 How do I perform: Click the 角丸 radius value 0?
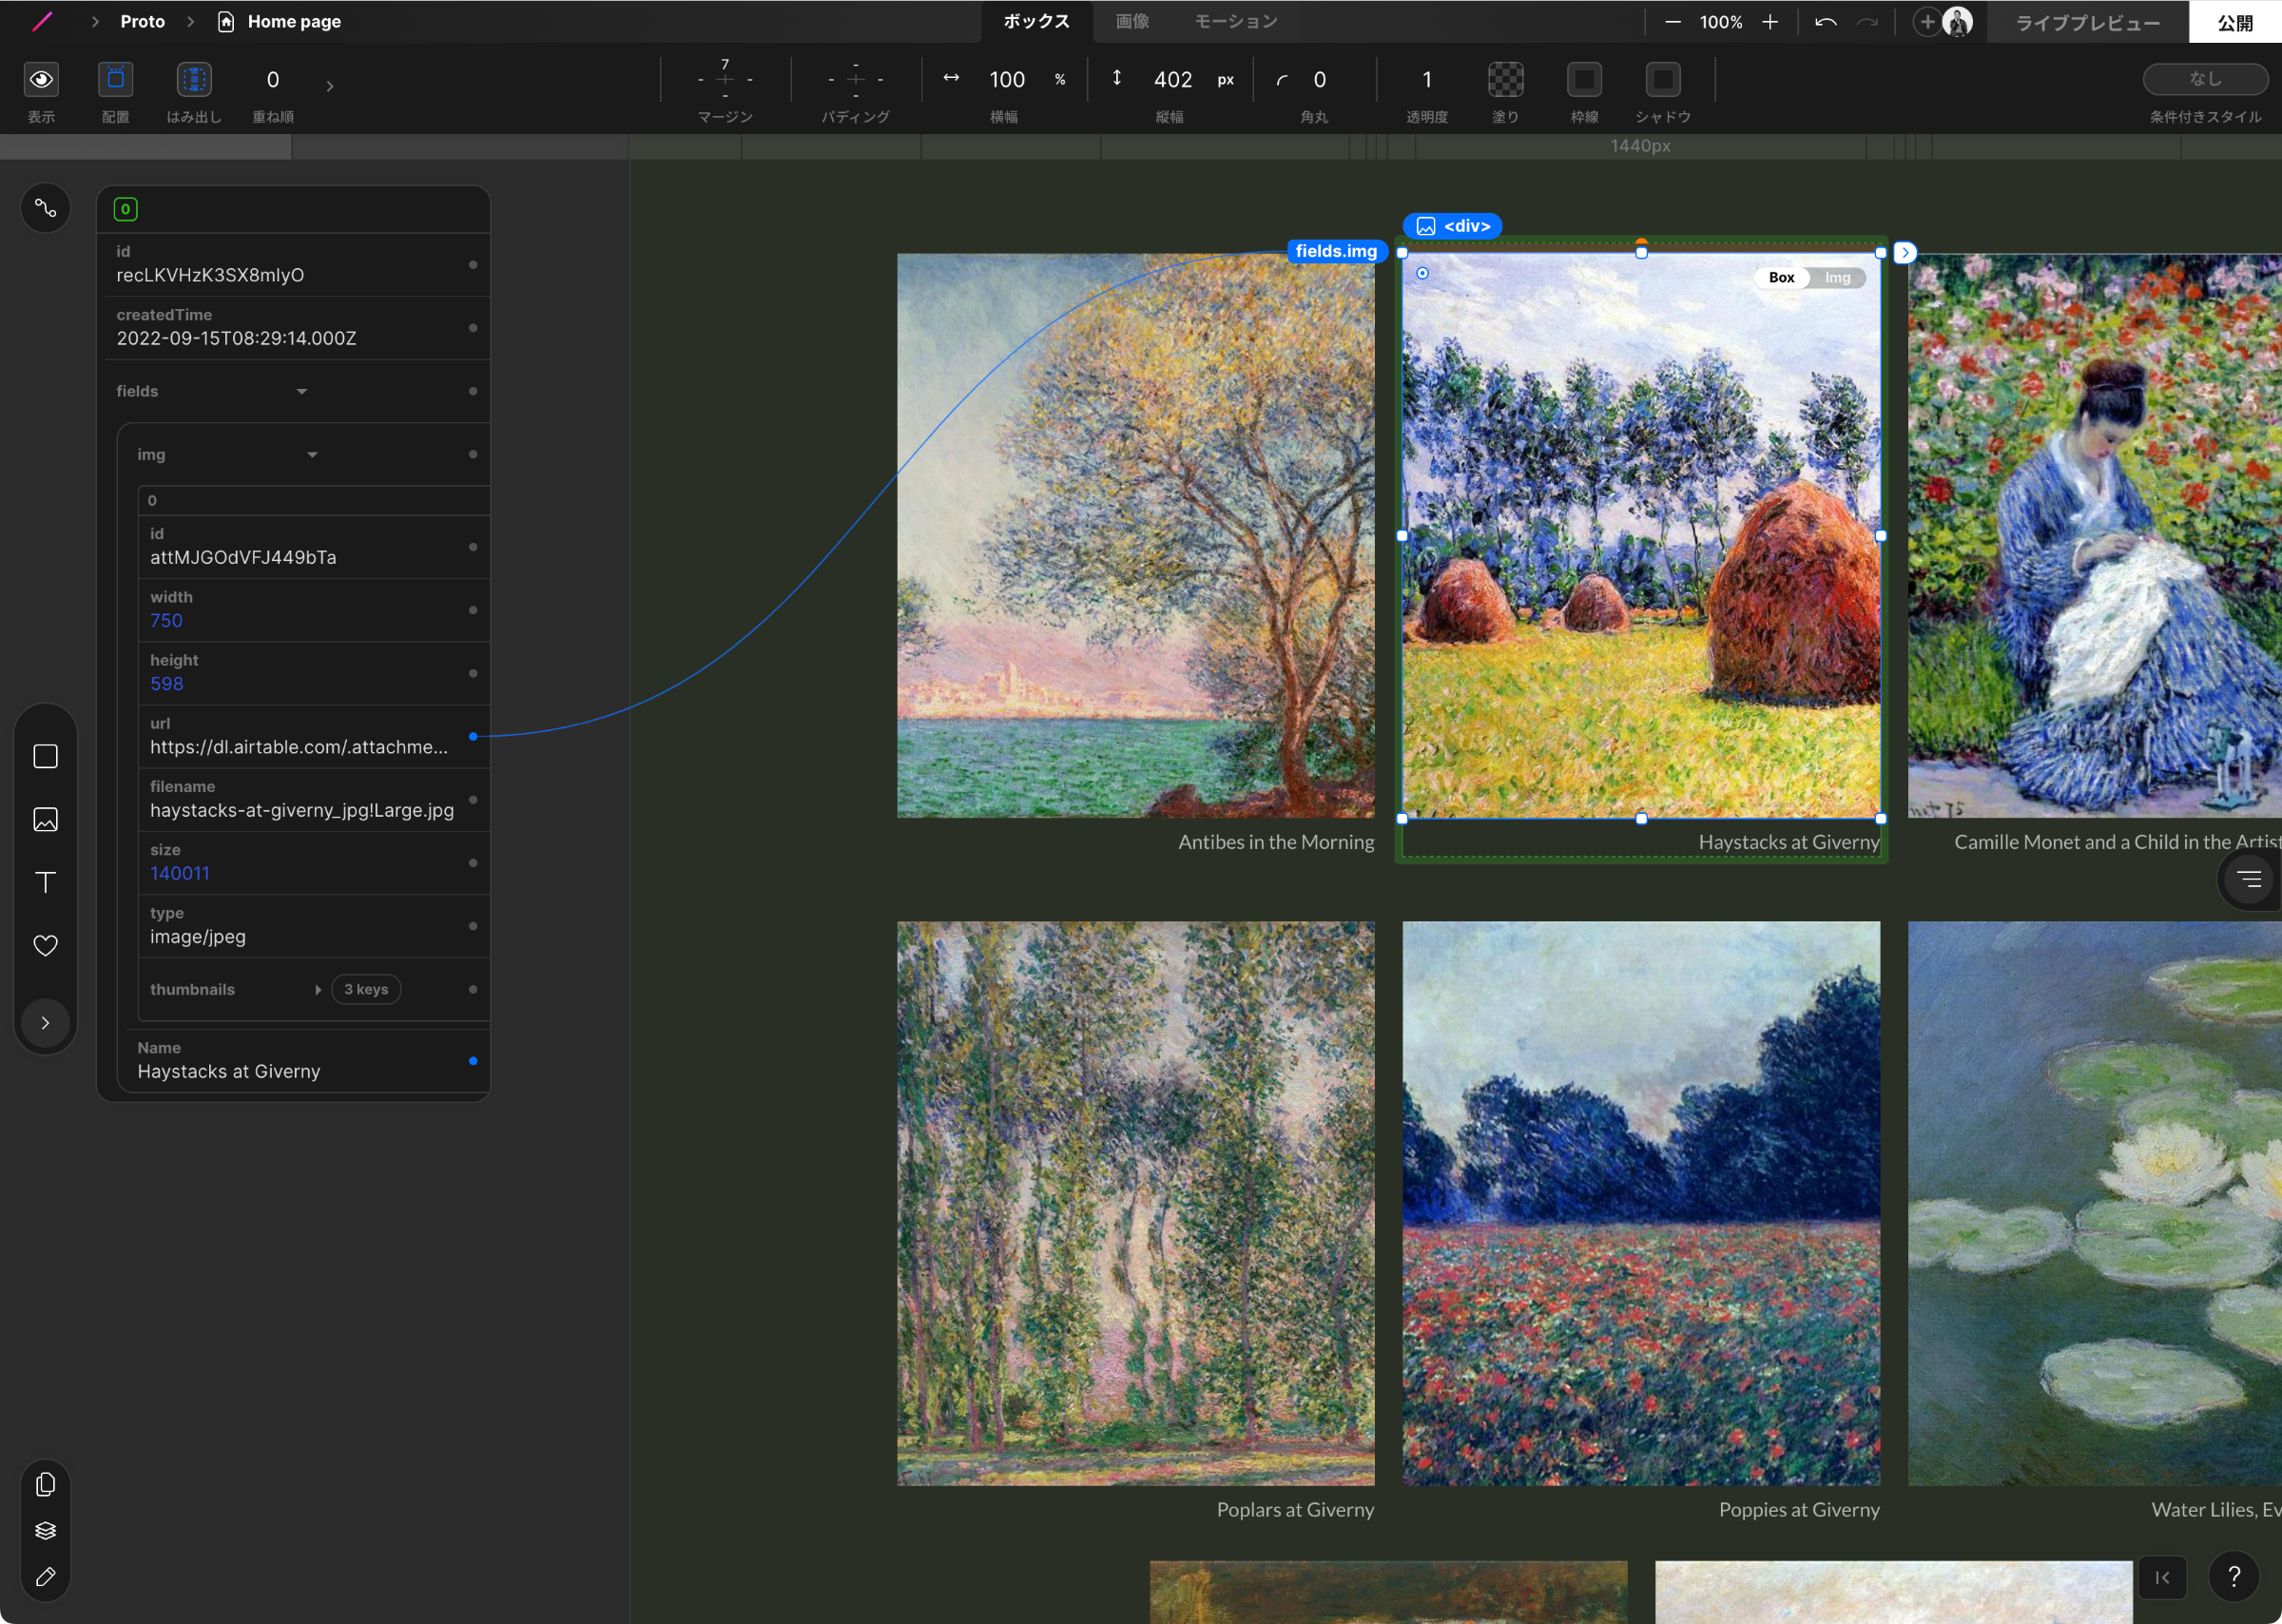pos(1319,79)
